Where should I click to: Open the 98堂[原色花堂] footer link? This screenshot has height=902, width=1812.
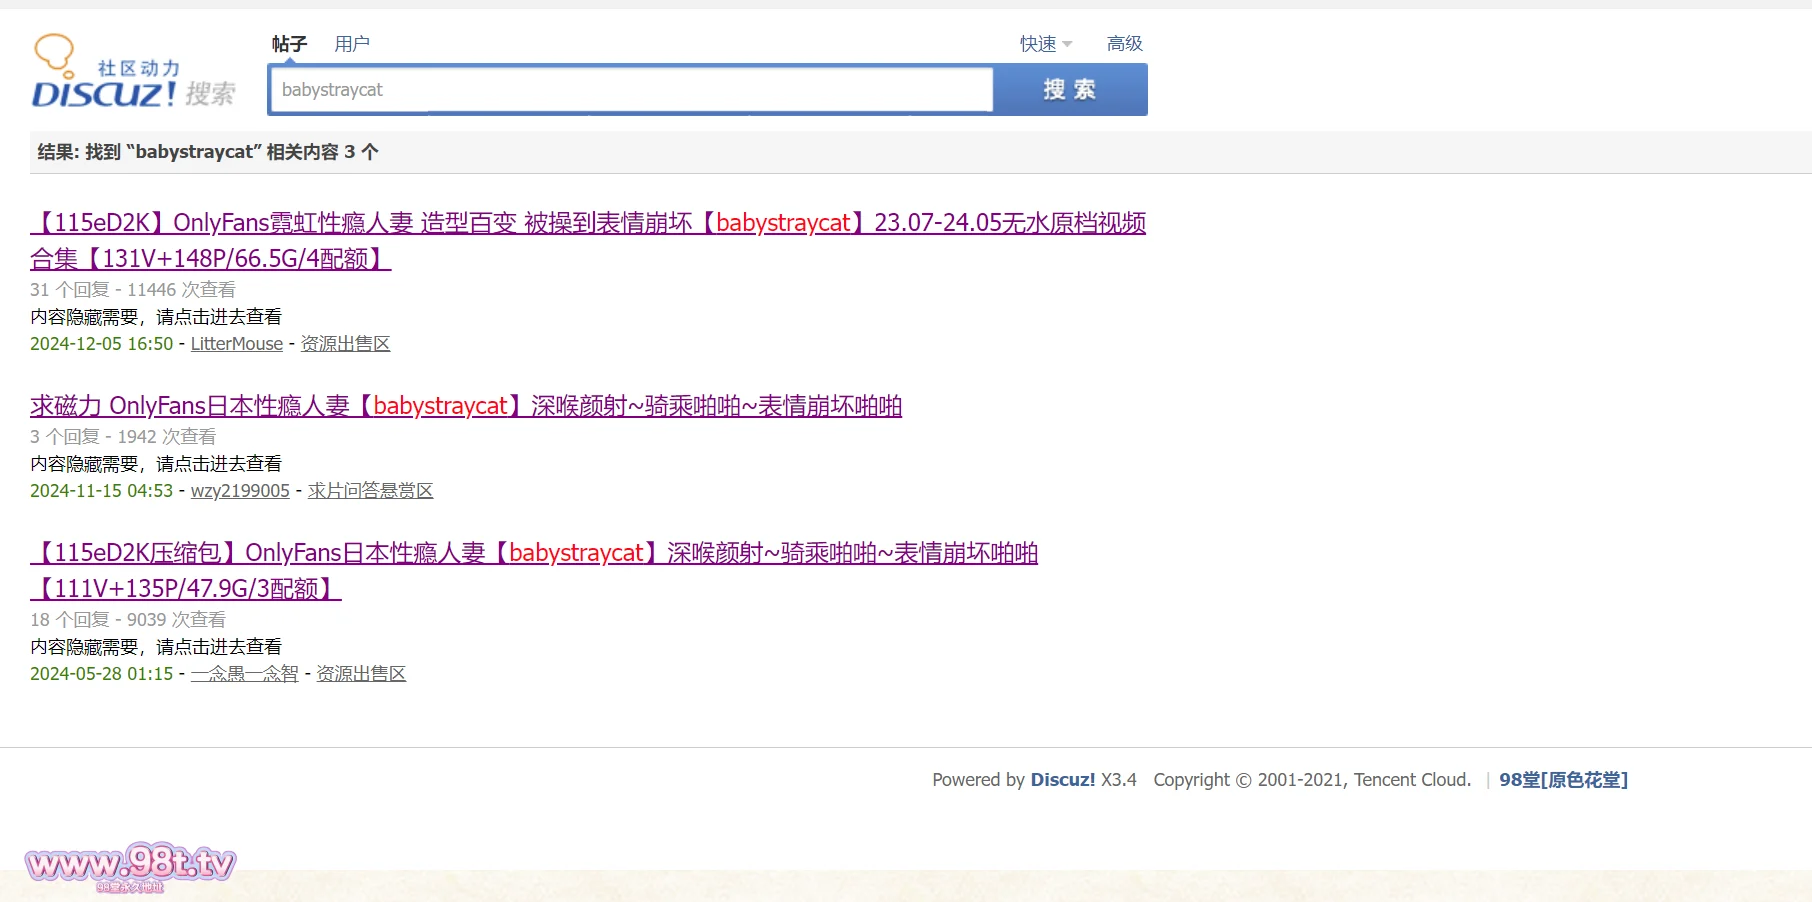1562,780
